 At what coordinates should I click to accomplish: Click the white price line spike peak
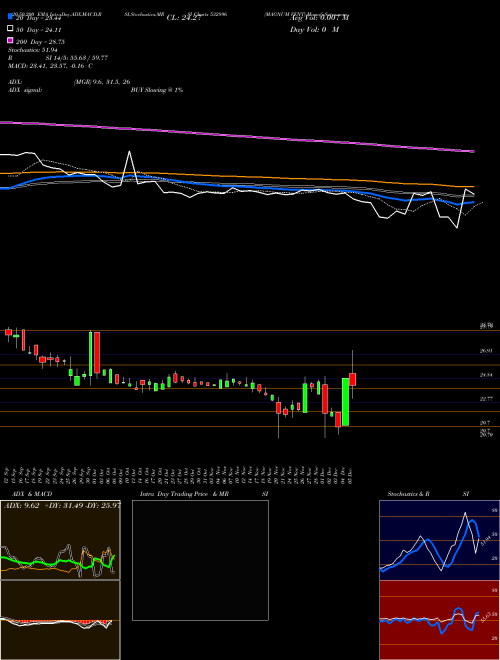[129, 152]
